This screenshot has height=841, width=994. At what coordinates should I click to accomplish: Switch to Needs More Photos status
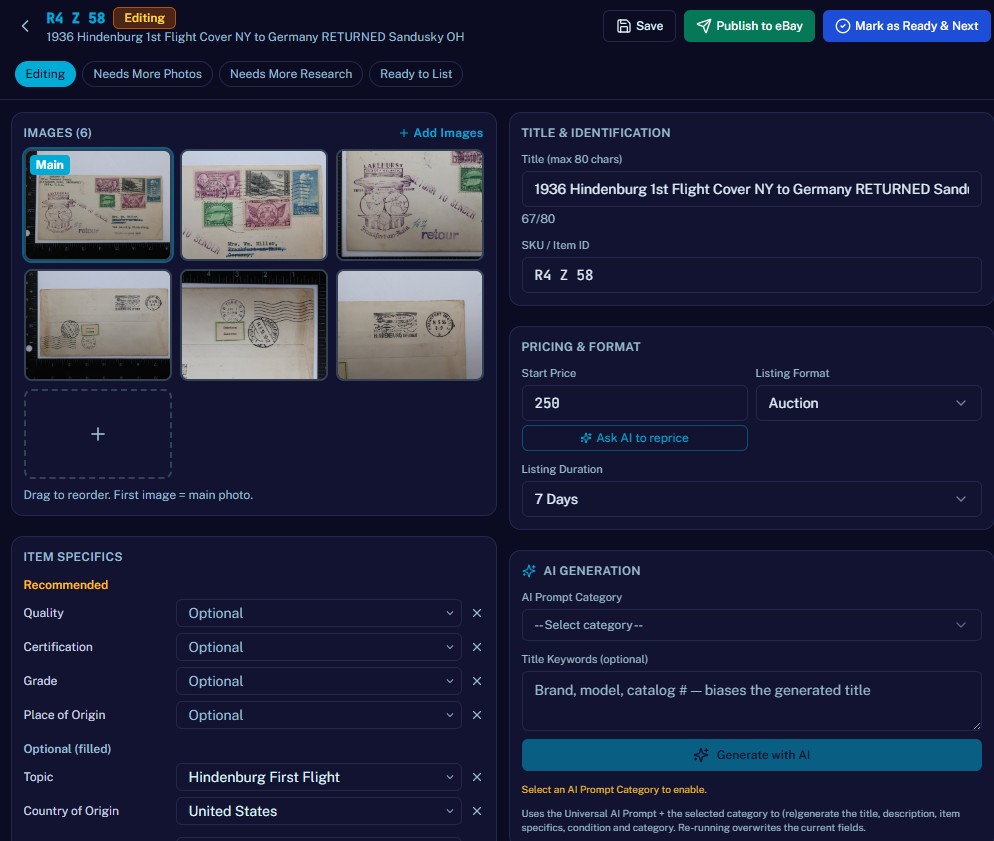coord(147,74)
